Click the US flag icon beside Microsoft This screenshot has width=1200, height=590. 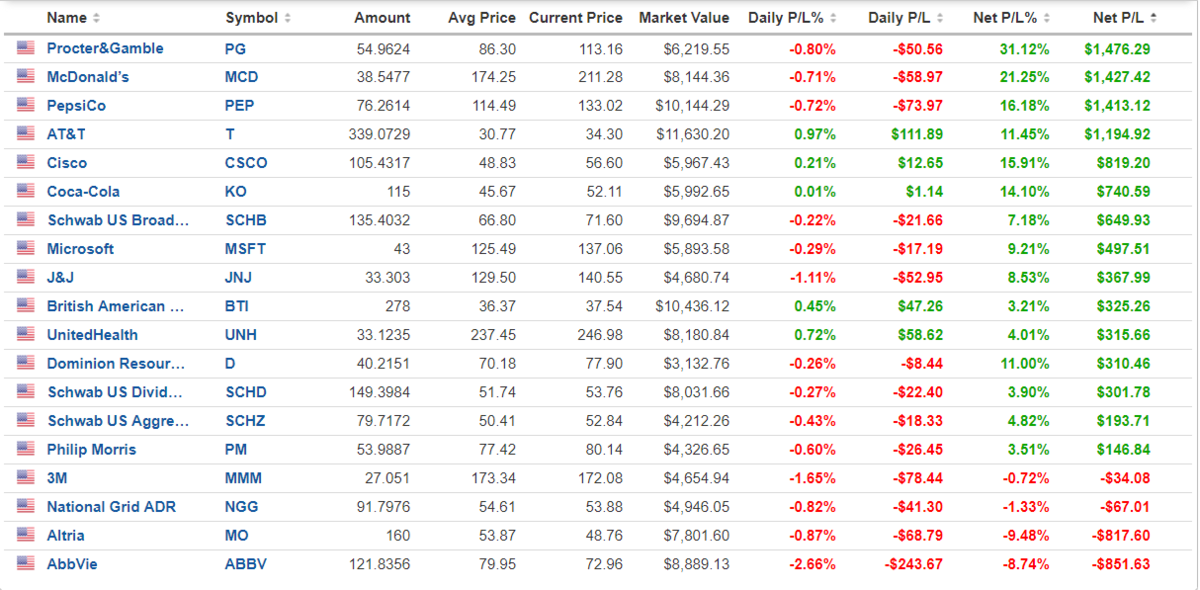[x=25, y=249]
